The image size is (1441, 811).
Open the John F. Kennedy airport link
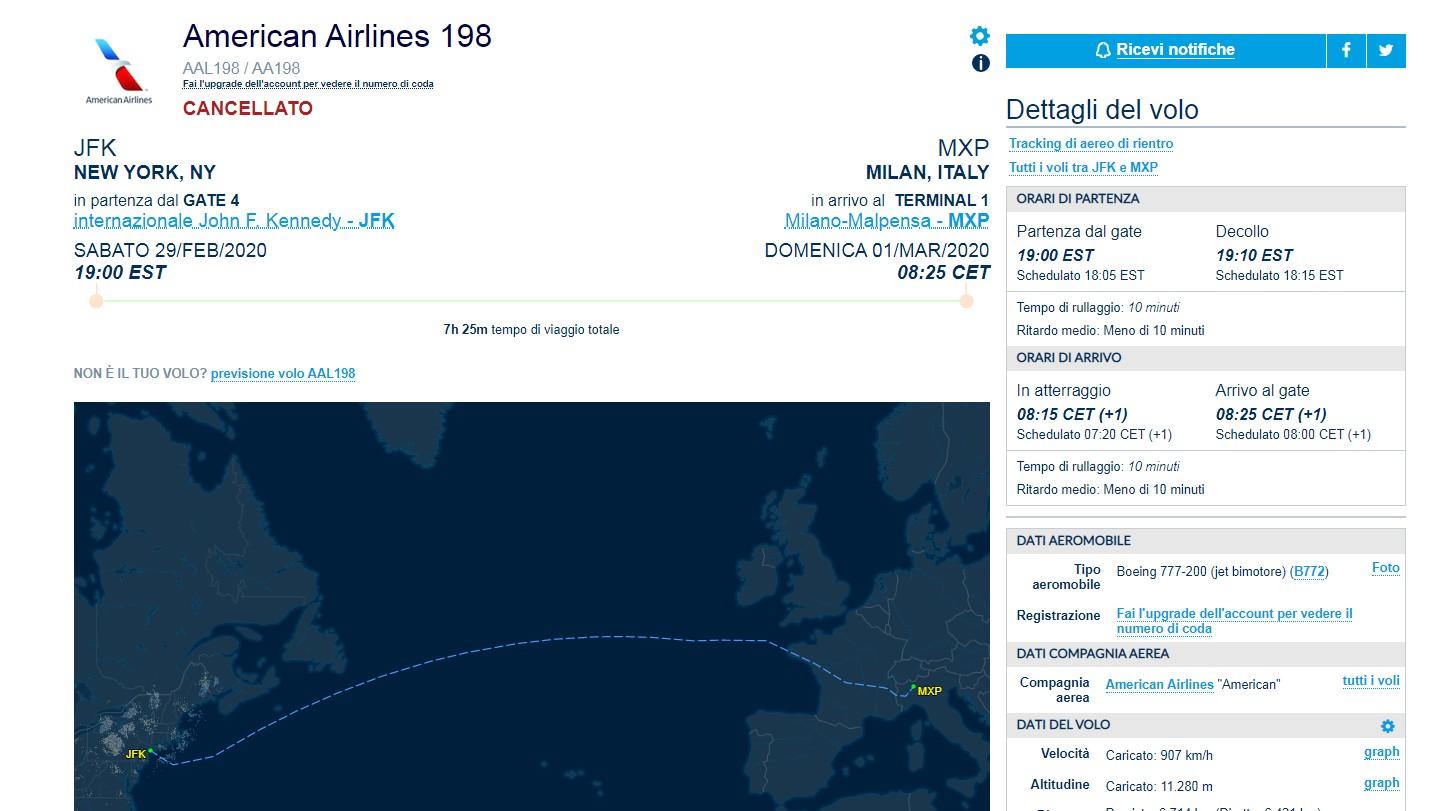click(x=234, y=221)
